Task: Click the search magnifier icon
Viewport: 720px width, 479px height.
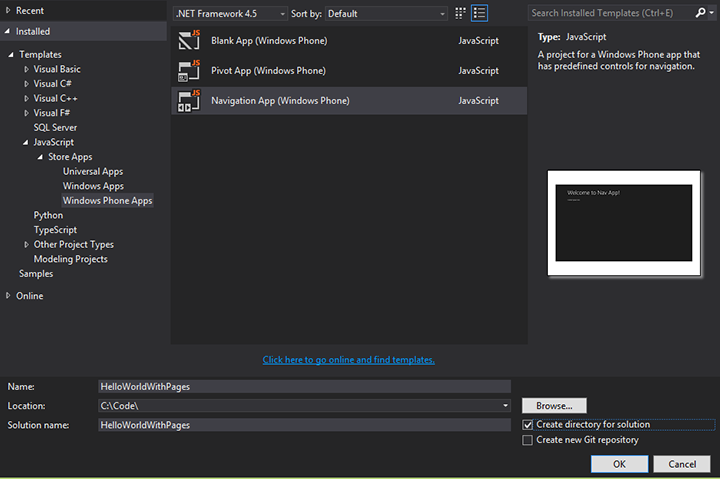Action: pos(700,13)
